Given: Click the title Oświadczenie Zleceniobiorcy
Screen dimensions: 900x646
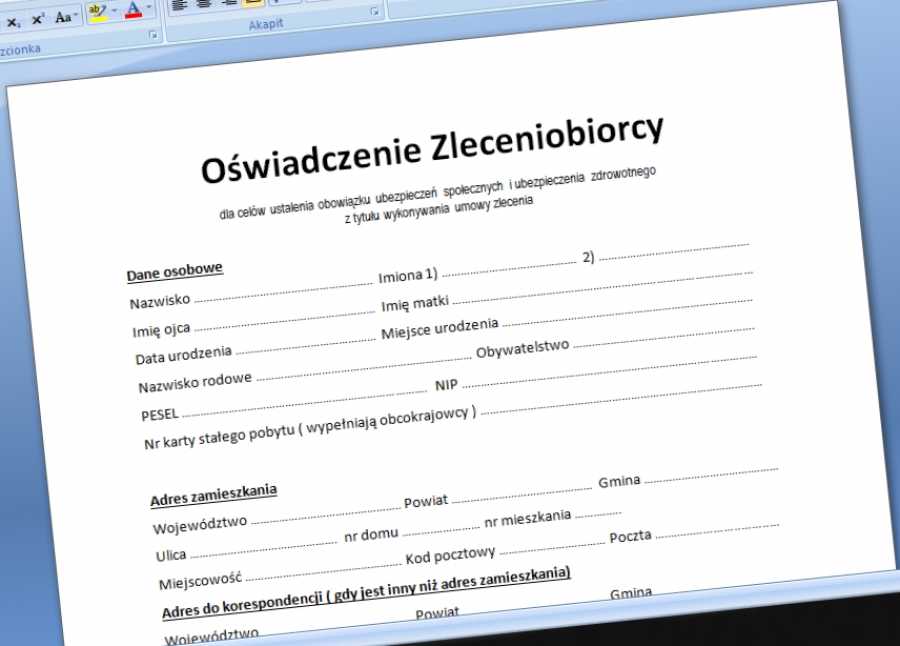Looking at the screenshot, I should 432,150.
